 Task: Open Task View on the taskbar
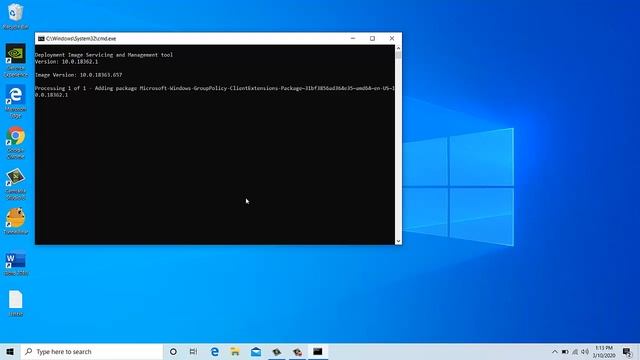coord(193,351)
